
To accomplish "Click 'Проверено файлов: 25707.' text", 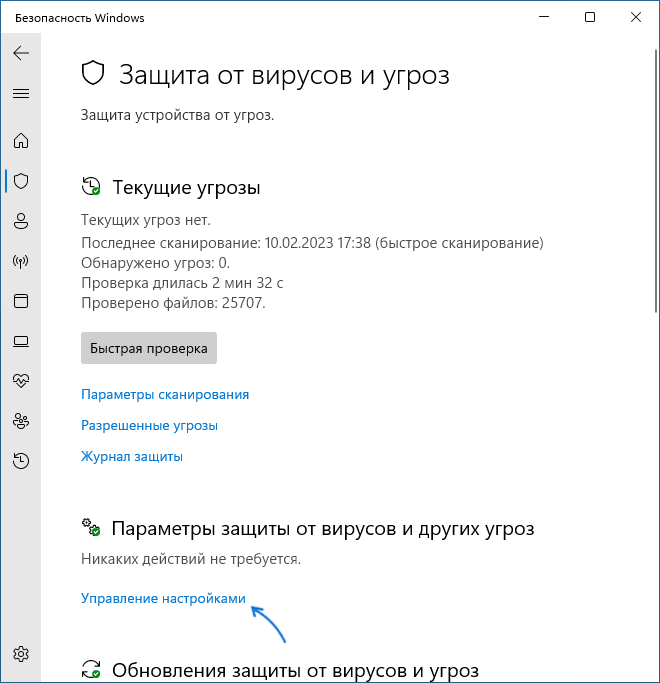I will click(173, 303).
